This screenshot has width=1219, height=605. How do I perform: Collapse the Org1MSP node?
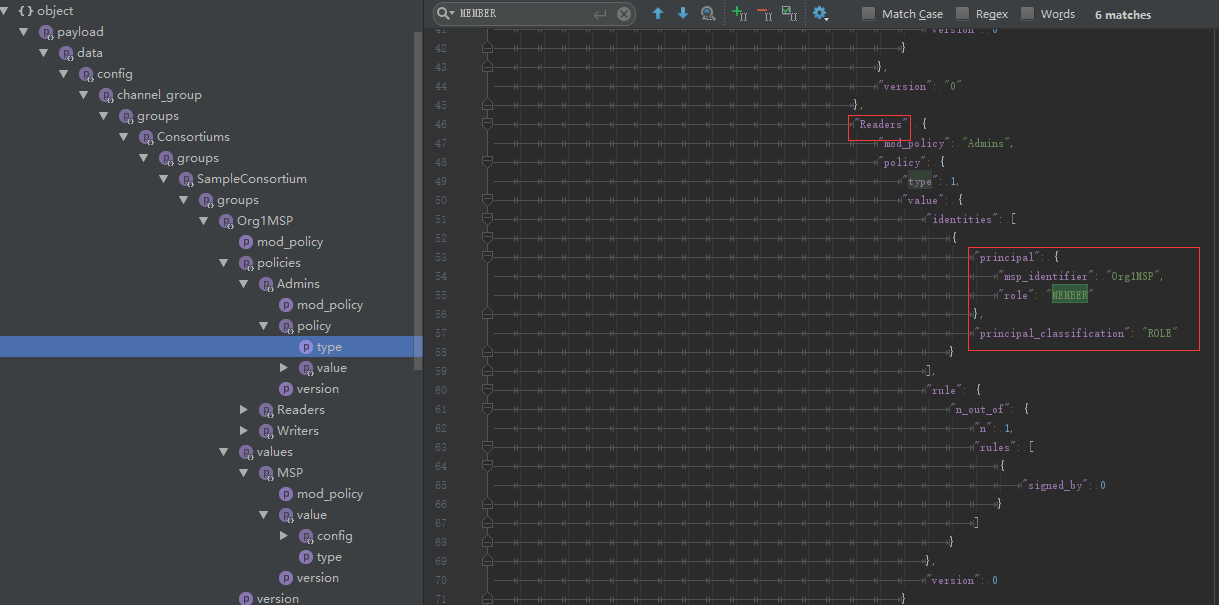pyautogui.click(x=204, y=221)
